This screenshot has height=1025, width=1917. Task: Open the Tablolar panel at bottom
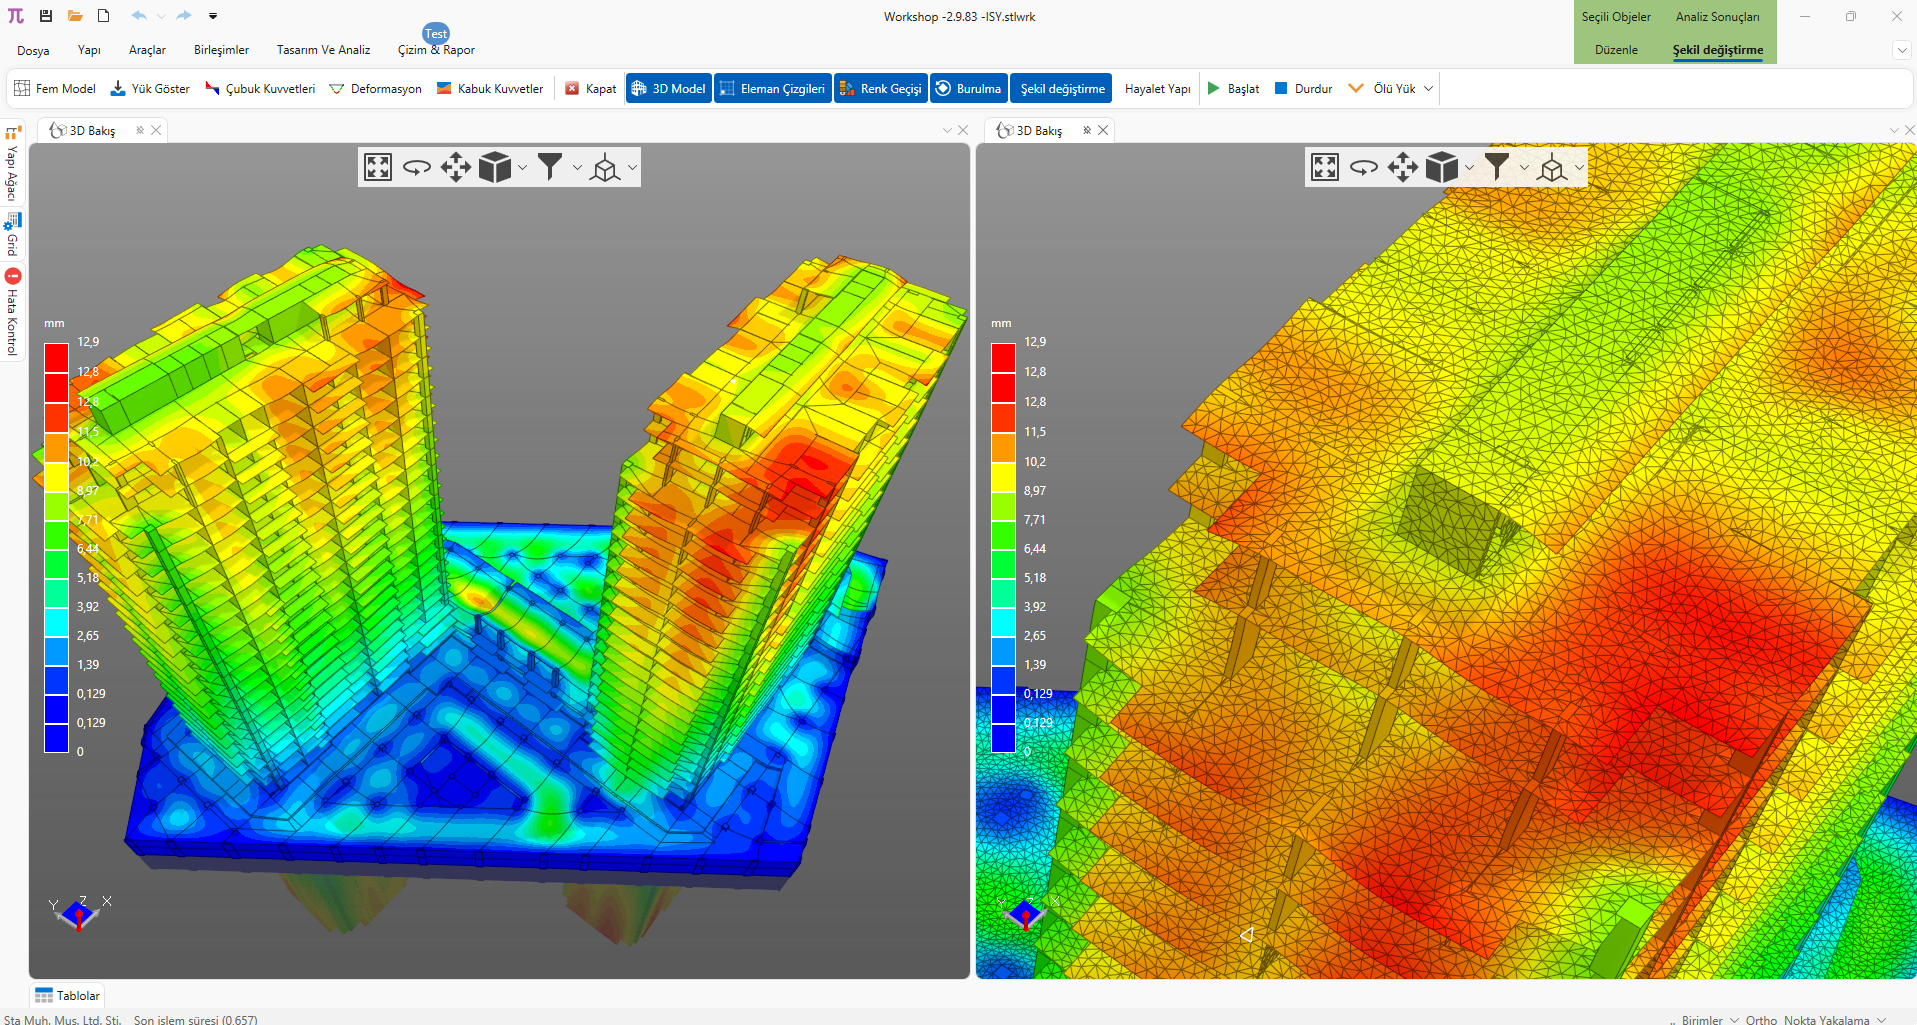pos(68,996)
